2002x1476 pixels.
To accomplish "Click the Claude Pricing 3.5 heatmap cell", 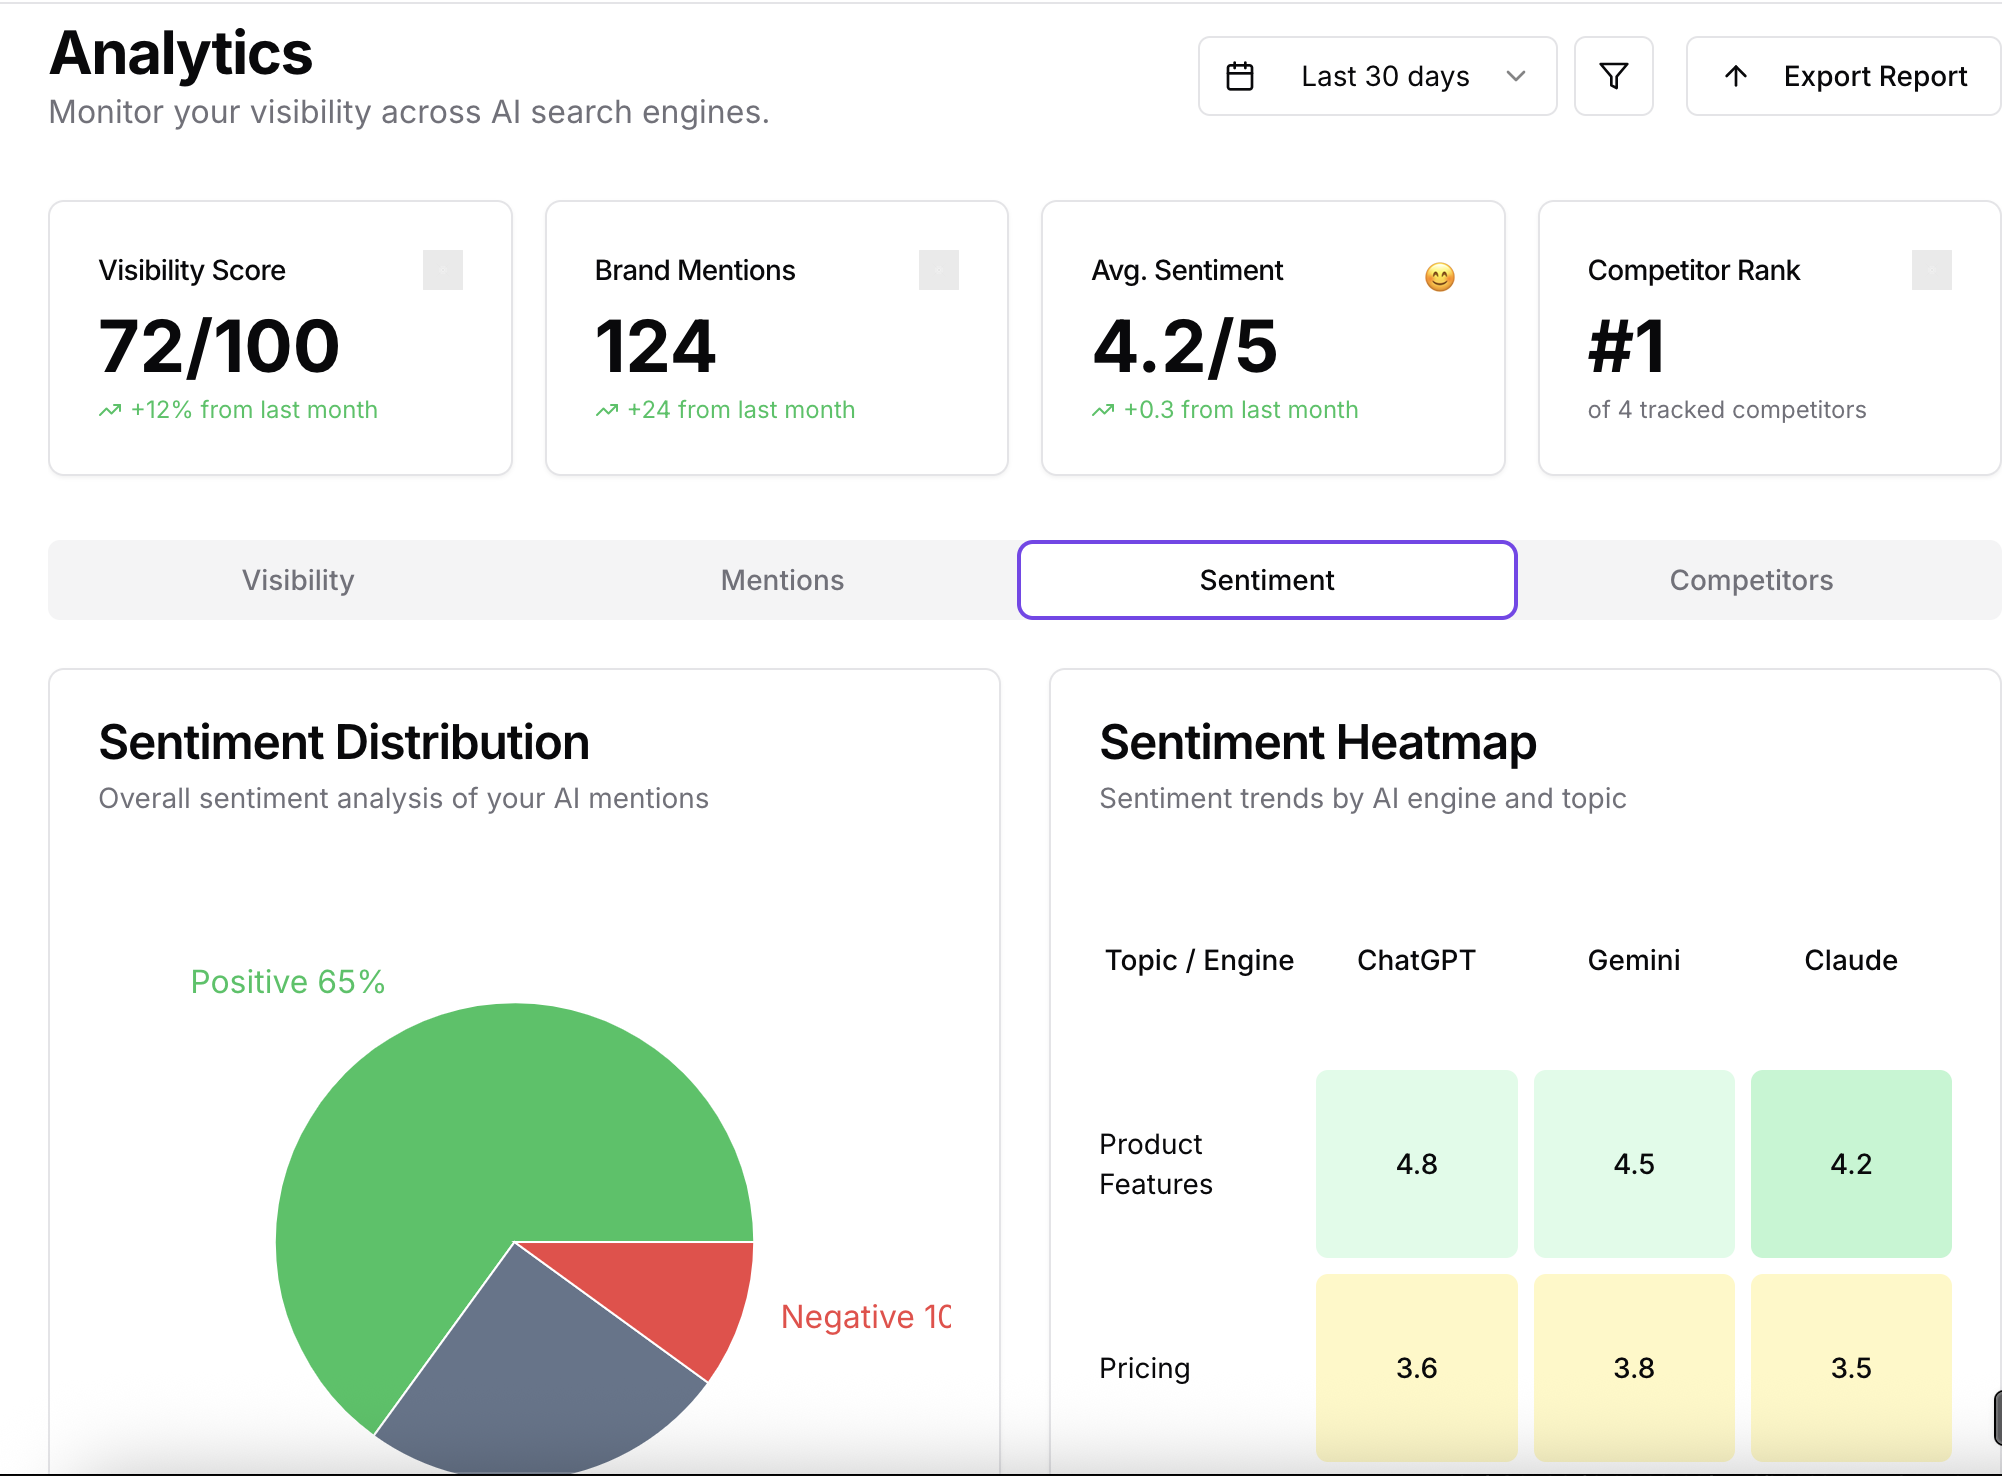I will 1850,1367.
